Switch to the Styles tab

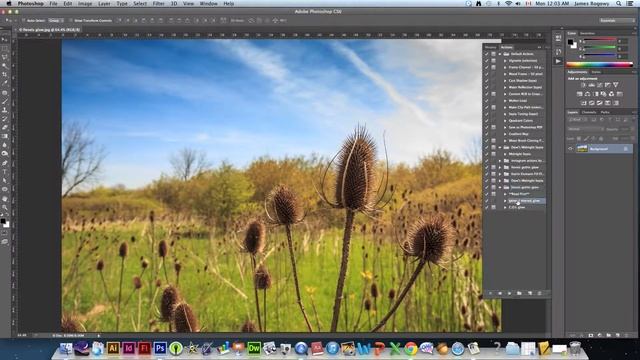click(596, 72)
